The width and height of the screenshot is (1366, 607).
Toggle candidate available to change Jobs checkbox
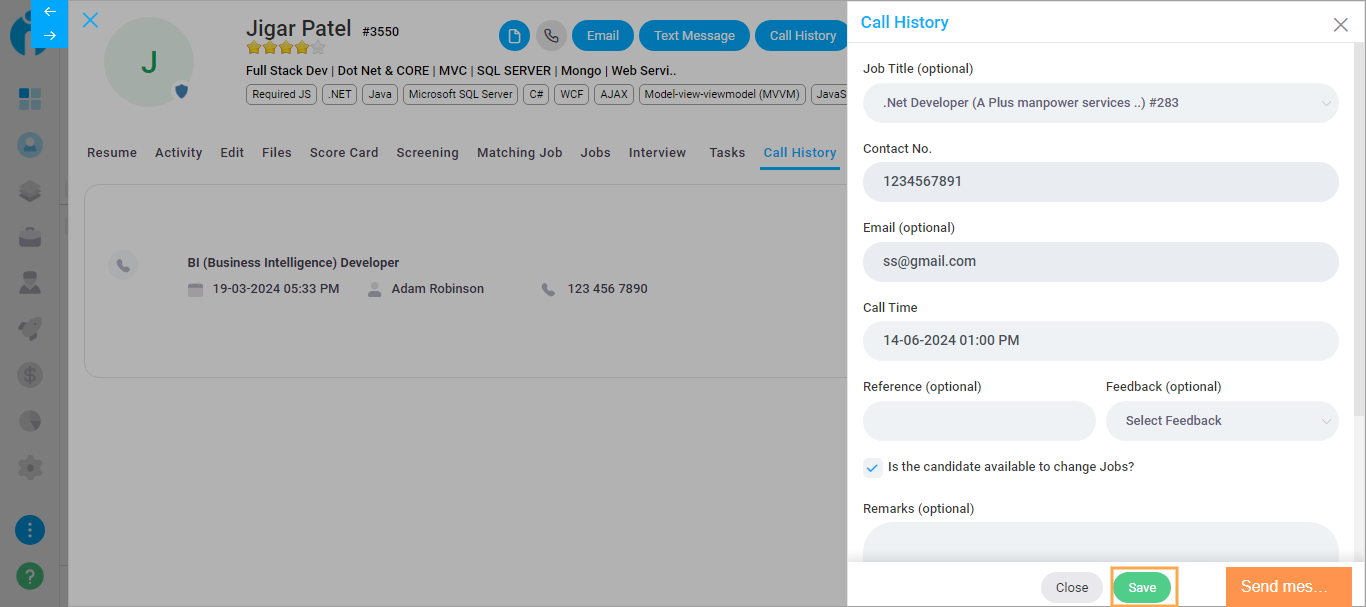873,468
